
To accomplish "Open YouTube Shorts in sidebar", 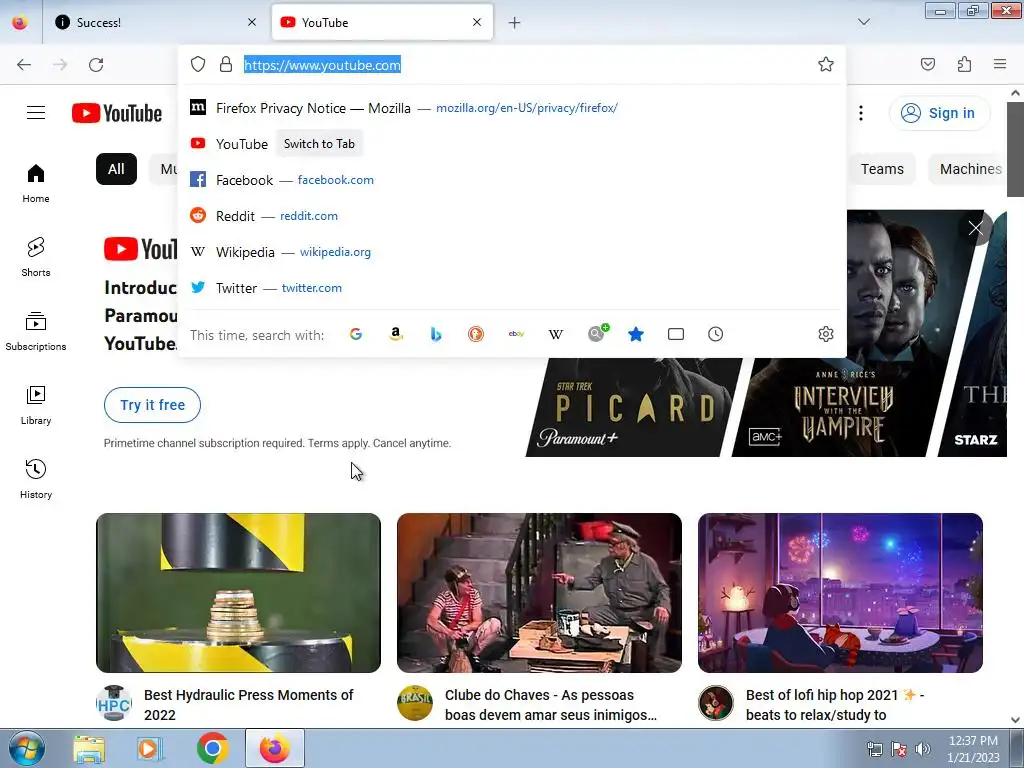I will tap(36, 257).
